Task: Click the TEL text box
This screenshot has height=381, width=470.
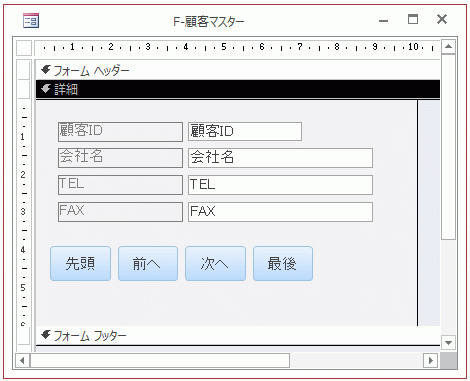Action: point(280,185)
